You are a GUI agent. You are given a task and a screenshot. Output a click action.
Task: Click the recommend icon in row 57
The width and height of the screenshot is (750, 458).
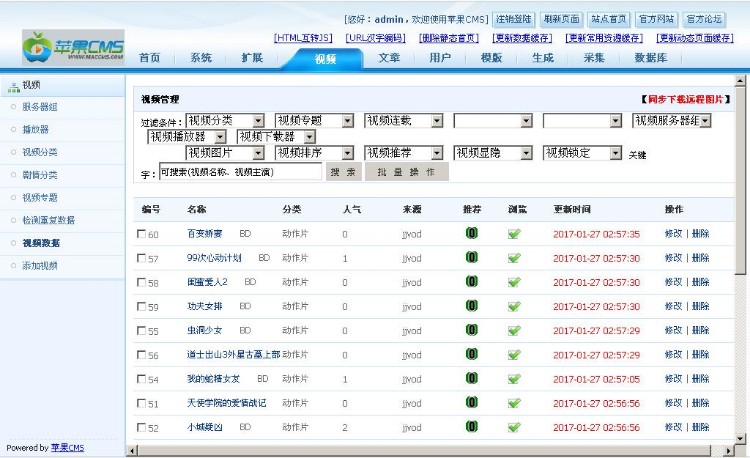(472, 258)
